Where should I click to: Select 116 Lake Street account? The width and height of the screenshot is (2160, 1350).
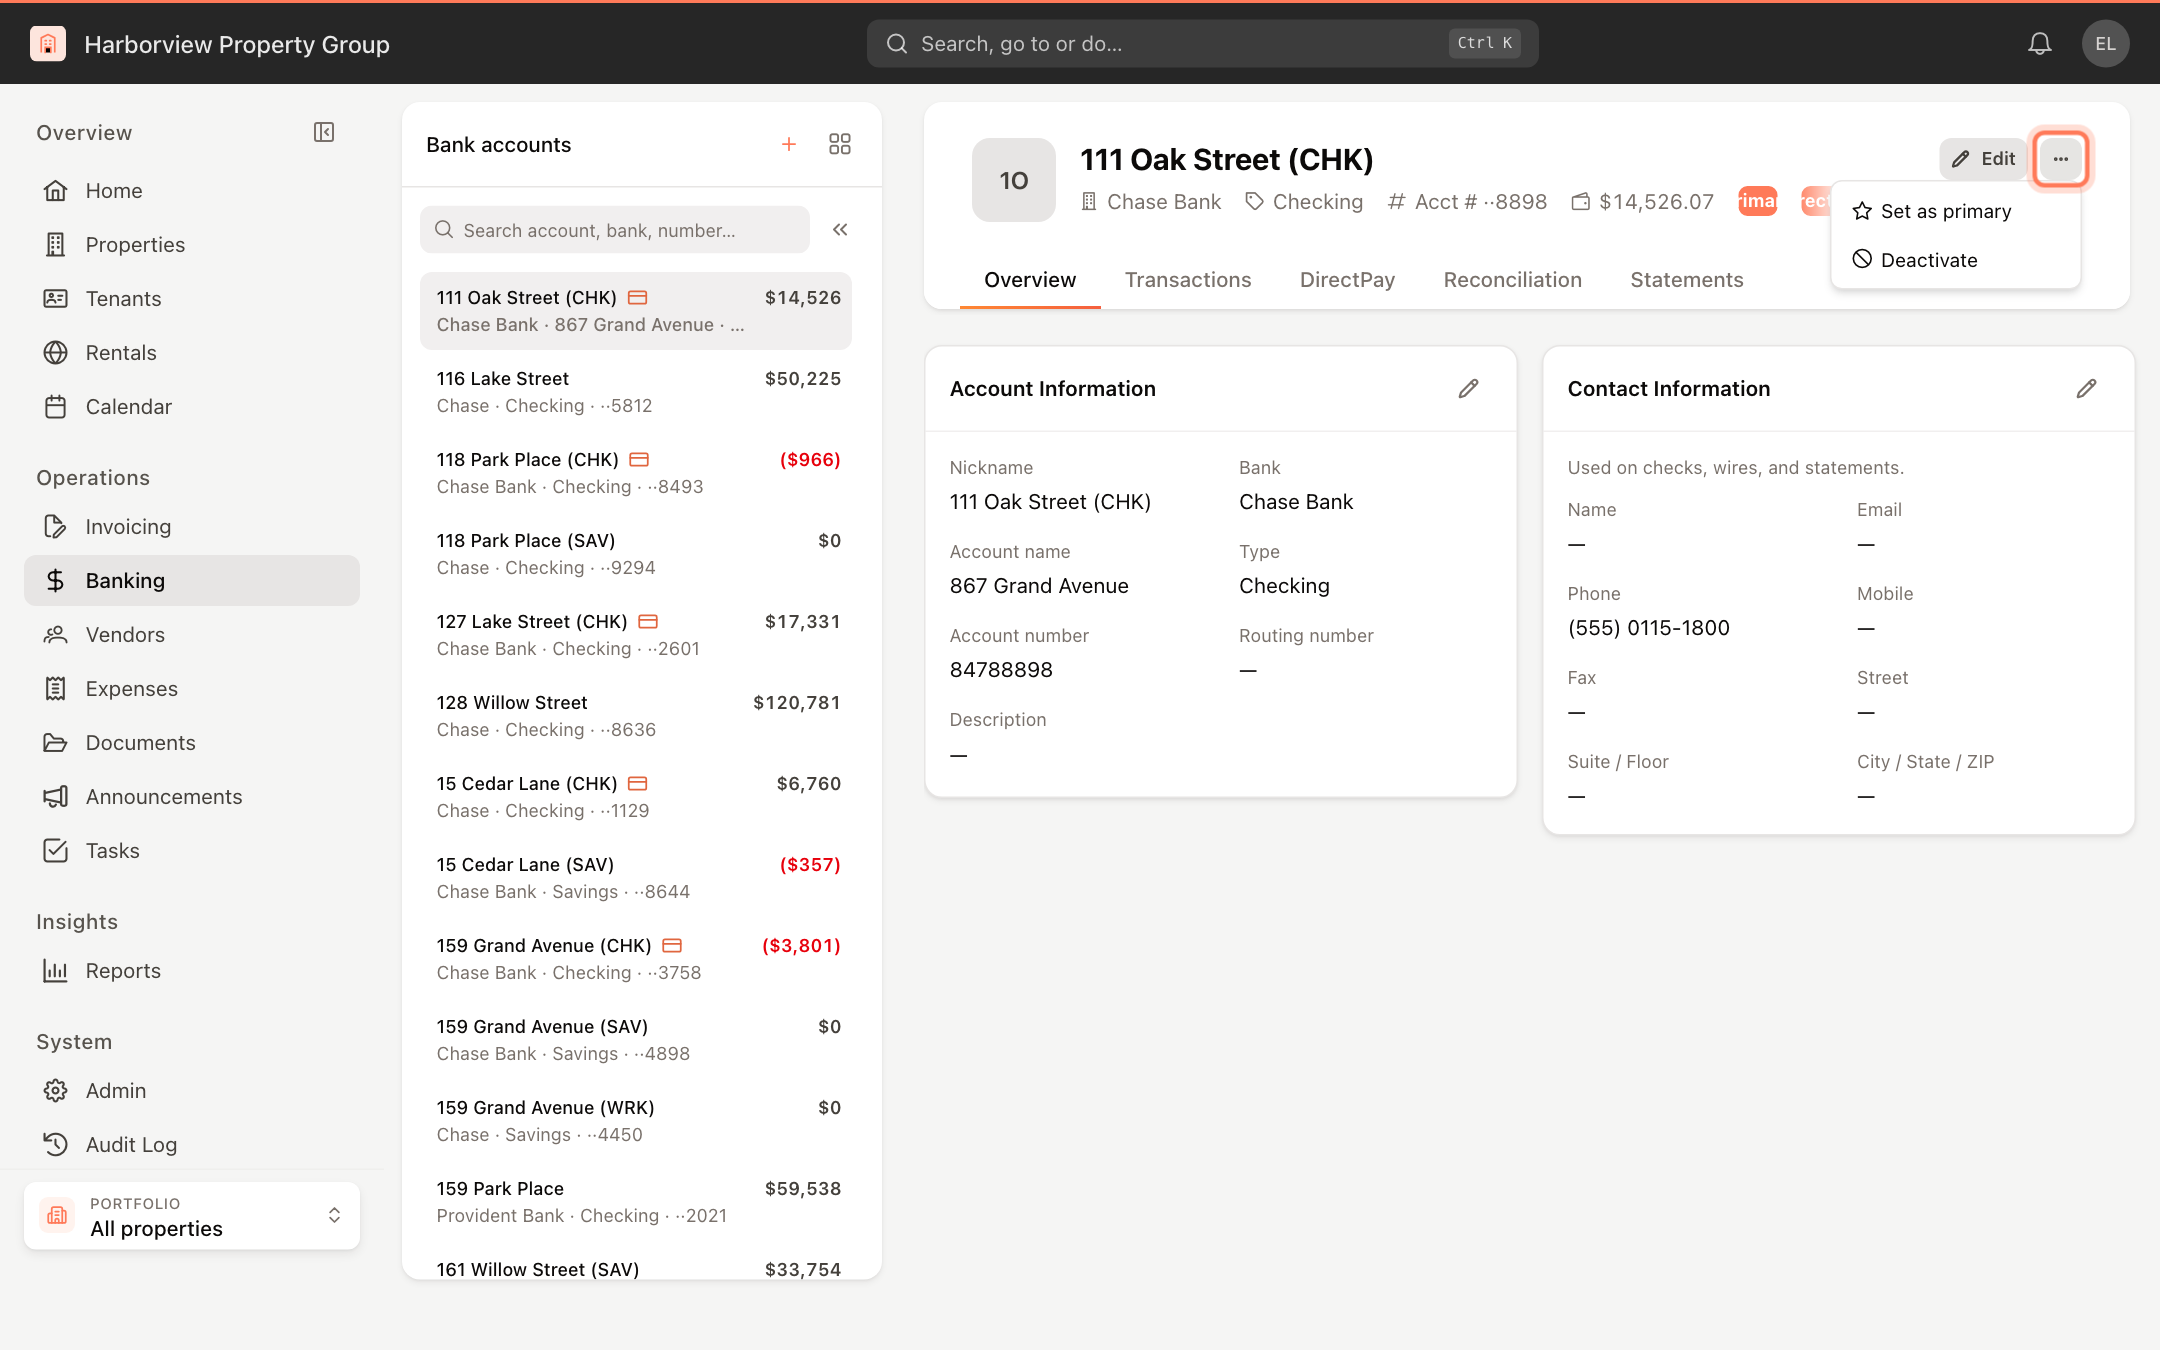click(x=636, y=392)
